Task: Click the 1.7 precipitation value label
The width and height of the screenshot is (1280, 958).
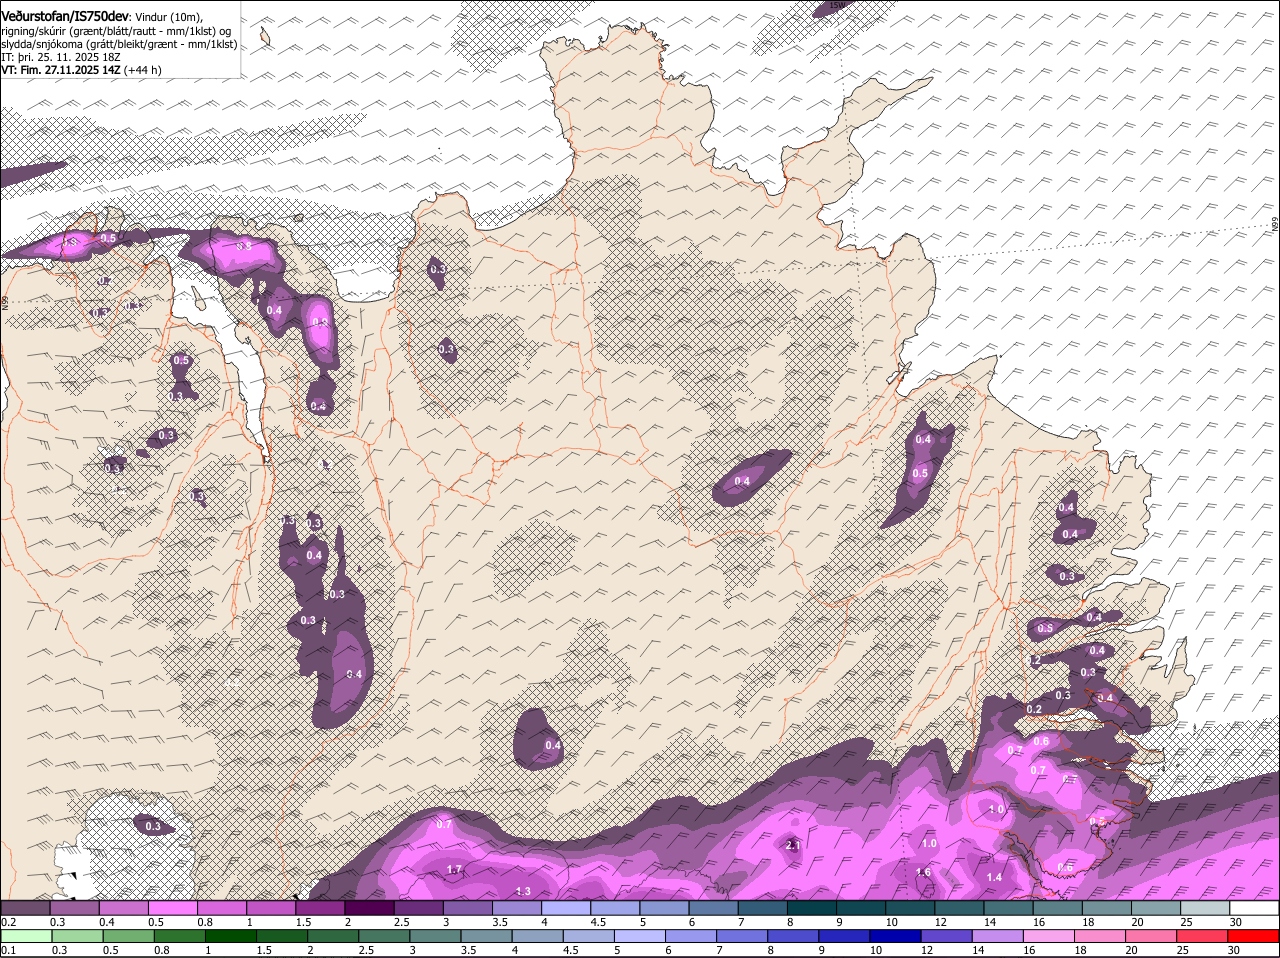Action: click(454, 869)
